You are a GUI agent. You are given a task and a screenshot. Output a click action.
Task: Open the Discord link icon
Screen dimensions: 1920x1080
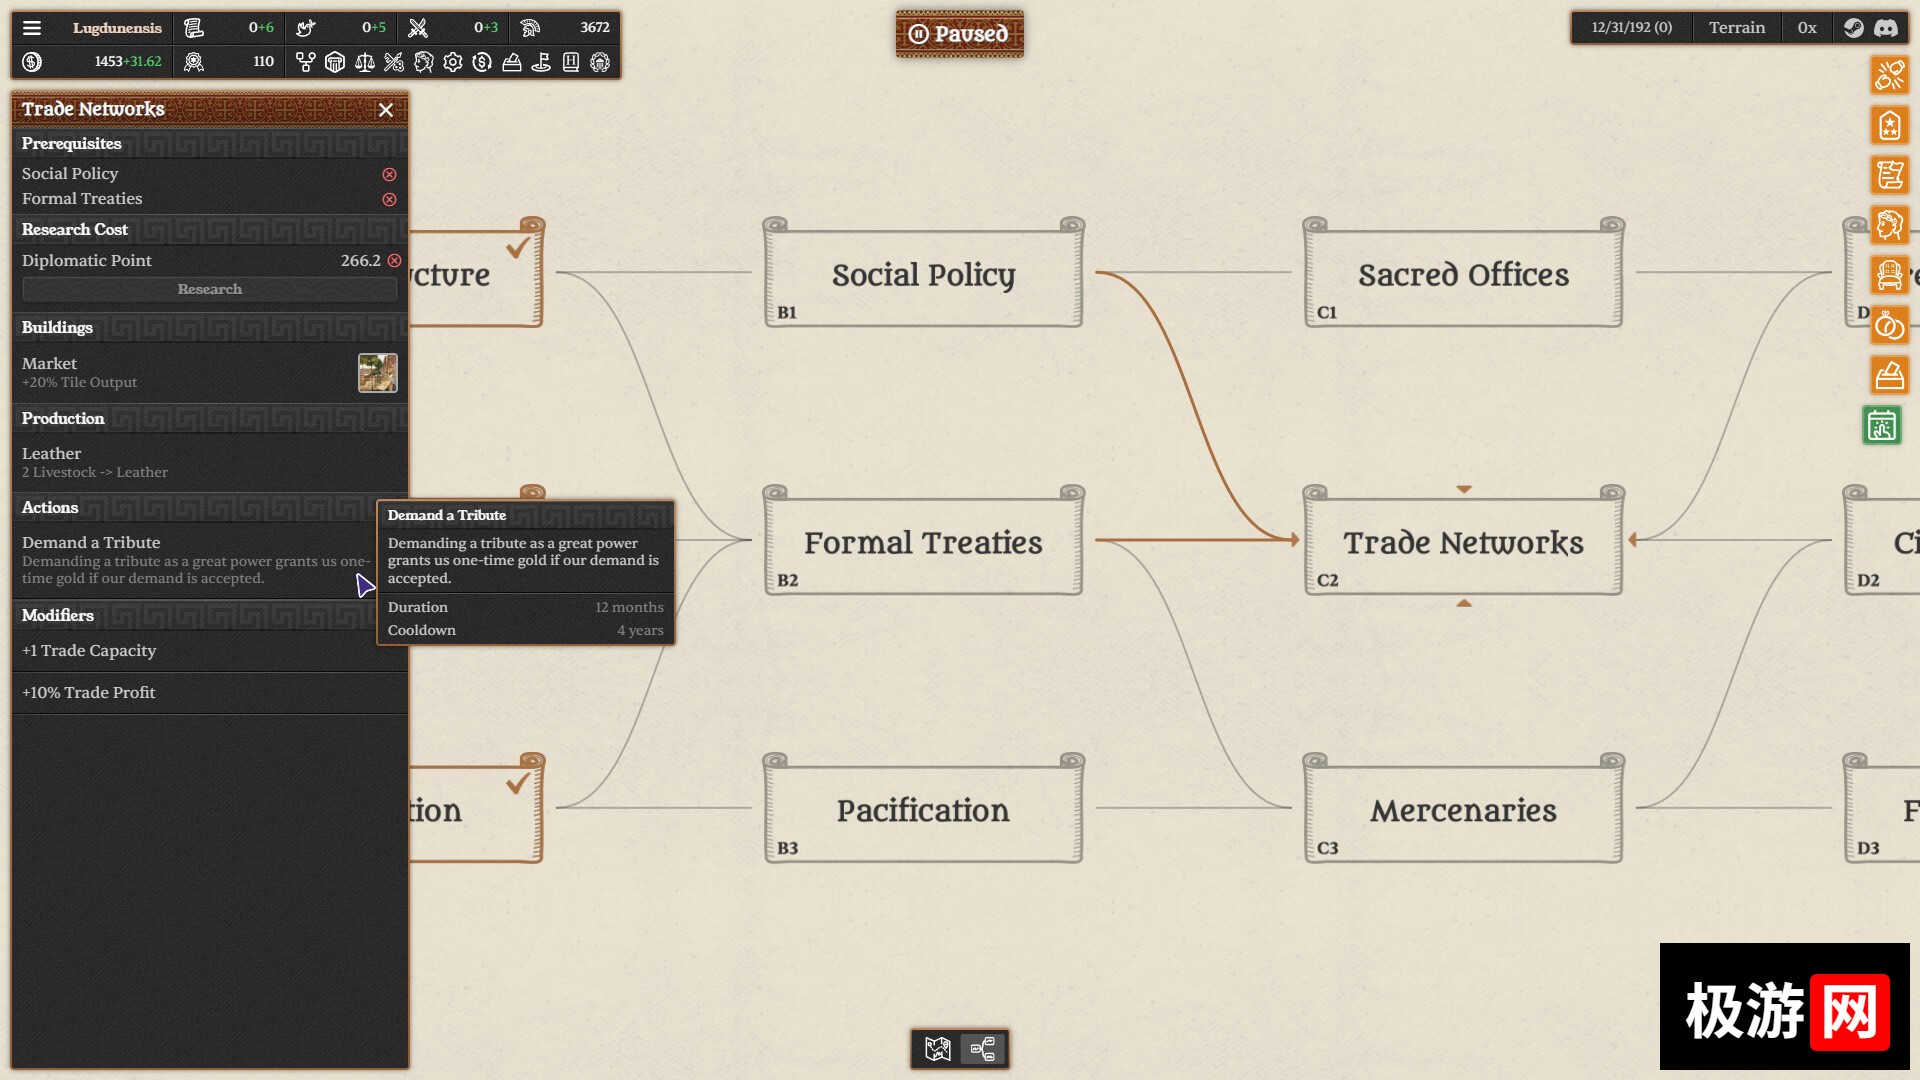pyautogui.click(x=1886, y=28)
